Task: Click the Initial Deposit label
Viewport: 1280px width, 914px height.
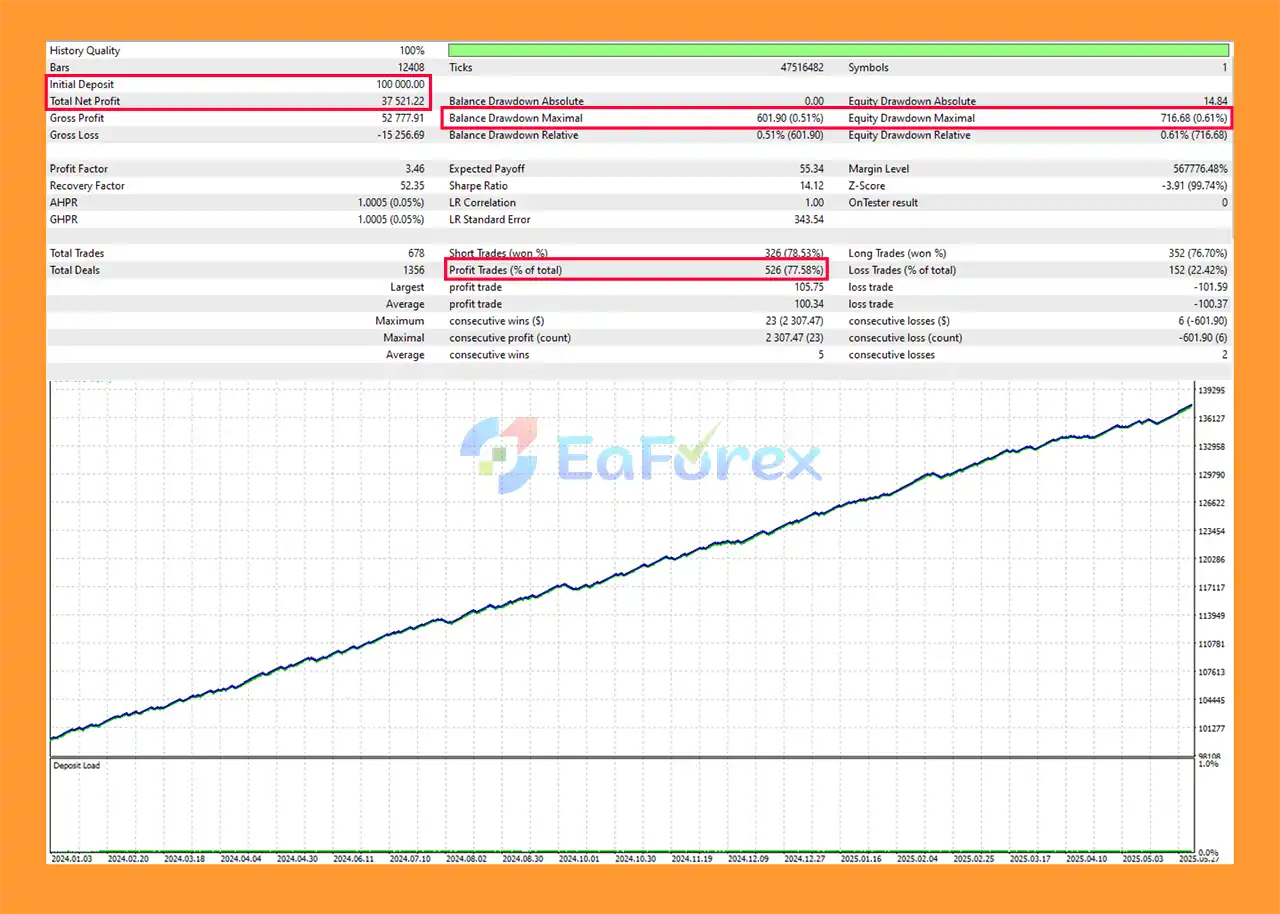Action: (x=82, y=85)
